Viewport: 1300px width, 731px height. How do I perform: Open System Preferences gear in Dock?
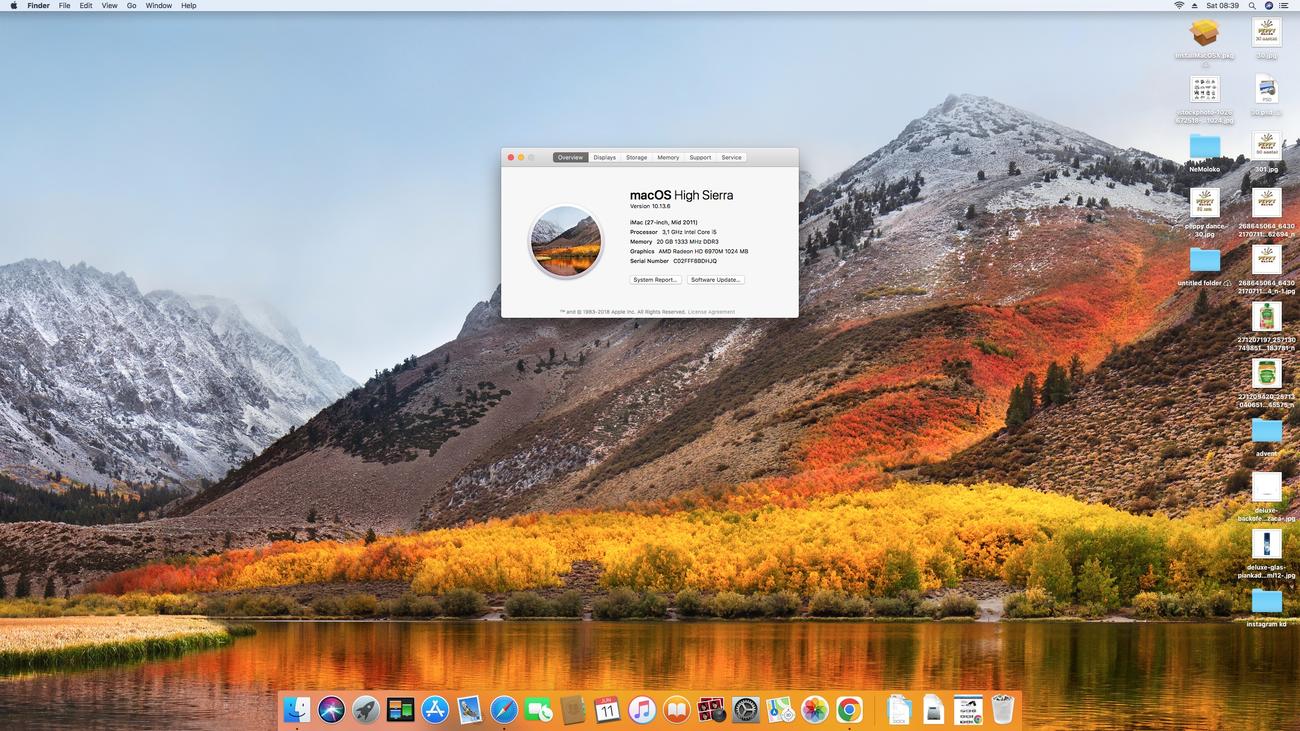[746, 710]
